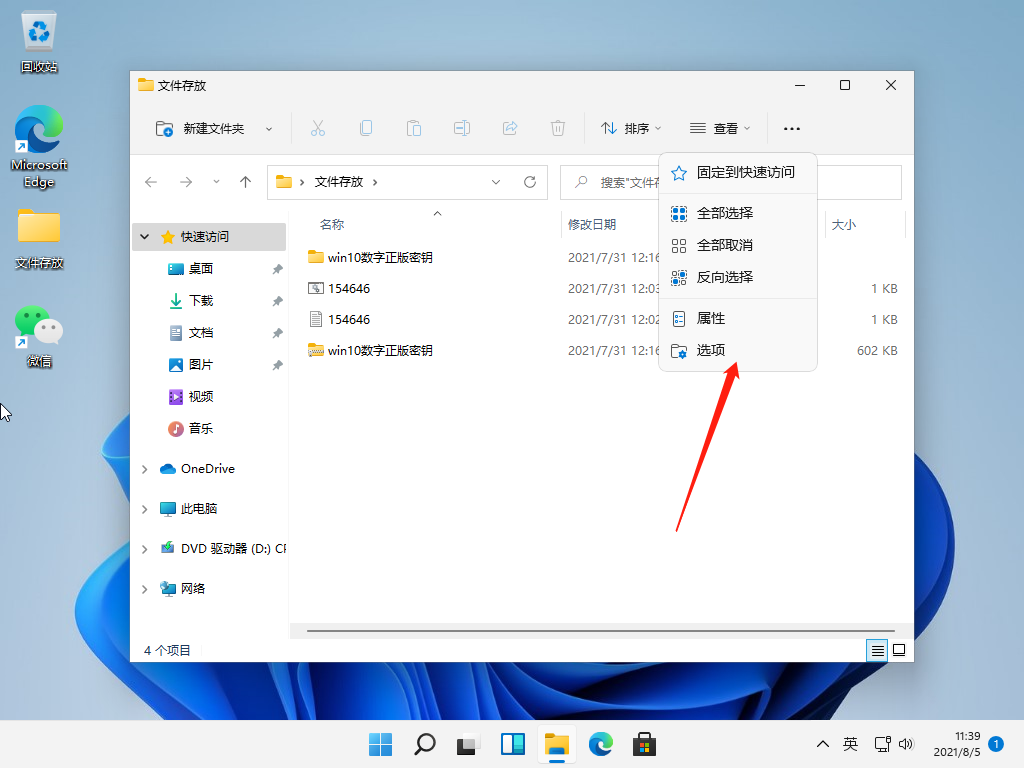Go up one folder with the up arrow
Screen dimensions: 1024x768
(245, 182)
